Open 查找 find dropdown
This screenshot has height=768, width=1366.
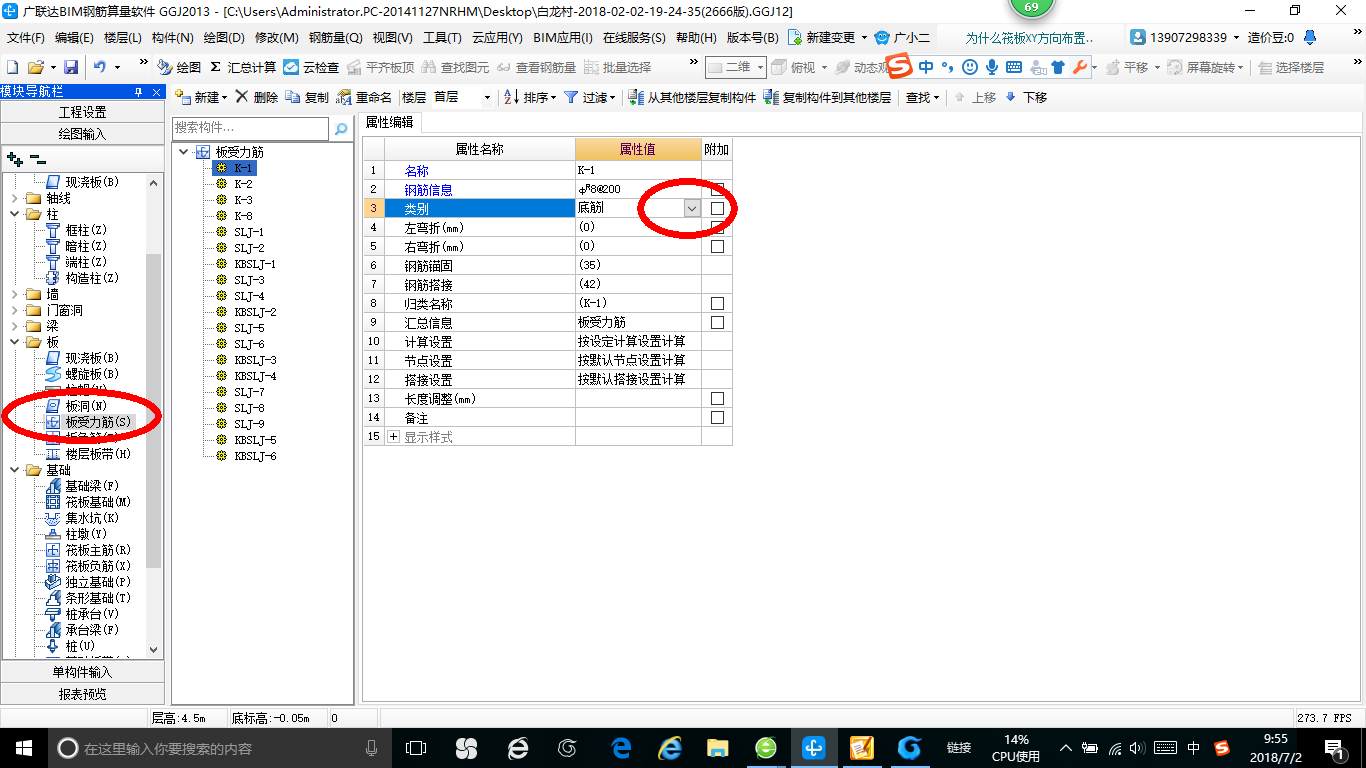[922, 97]
